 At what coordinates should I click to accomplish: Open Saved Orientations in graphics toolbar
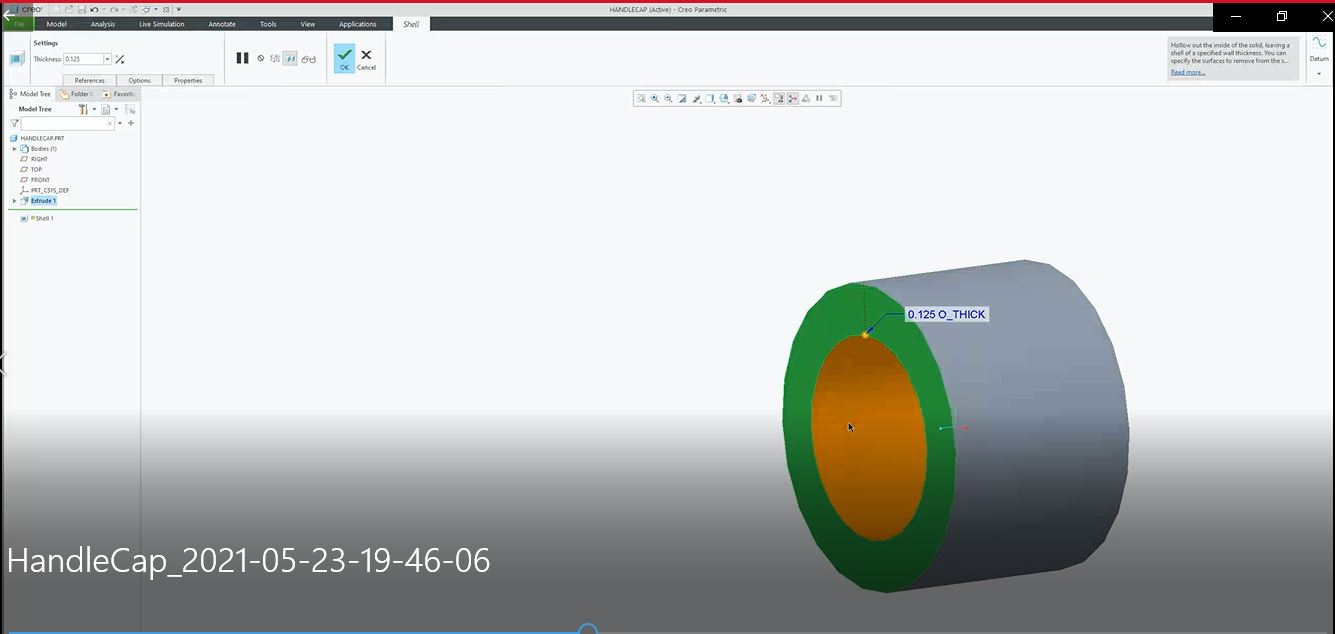coord(724,98)
